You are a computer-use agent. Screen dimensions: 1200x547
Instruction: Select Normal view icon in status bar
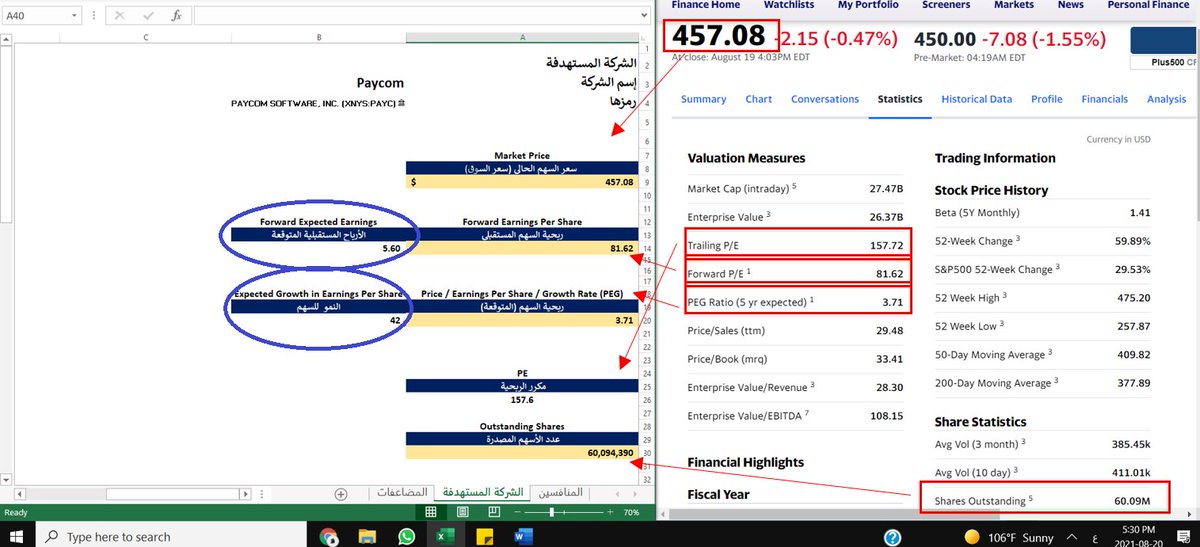tap(431, 512)
